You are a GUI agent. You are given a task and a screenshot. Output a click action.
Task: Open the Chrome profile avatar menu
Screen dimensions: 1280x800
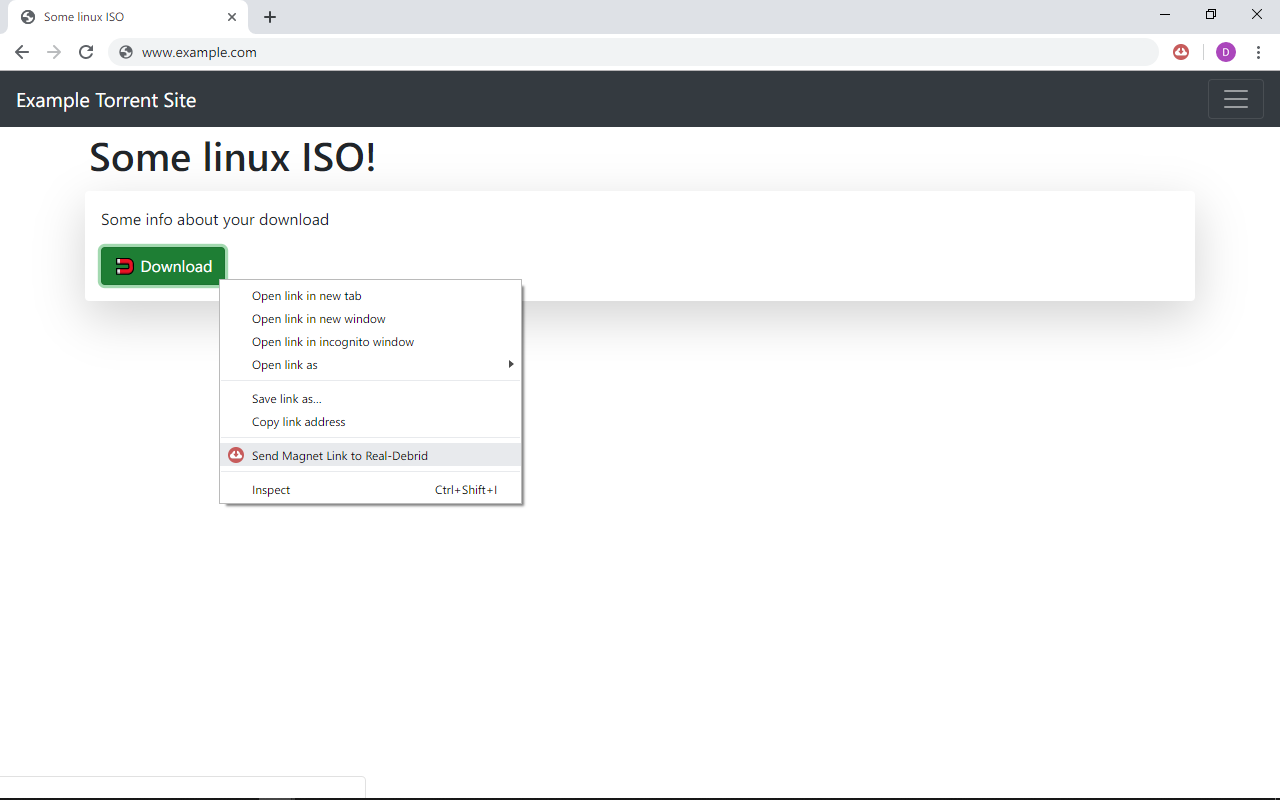1226,52
